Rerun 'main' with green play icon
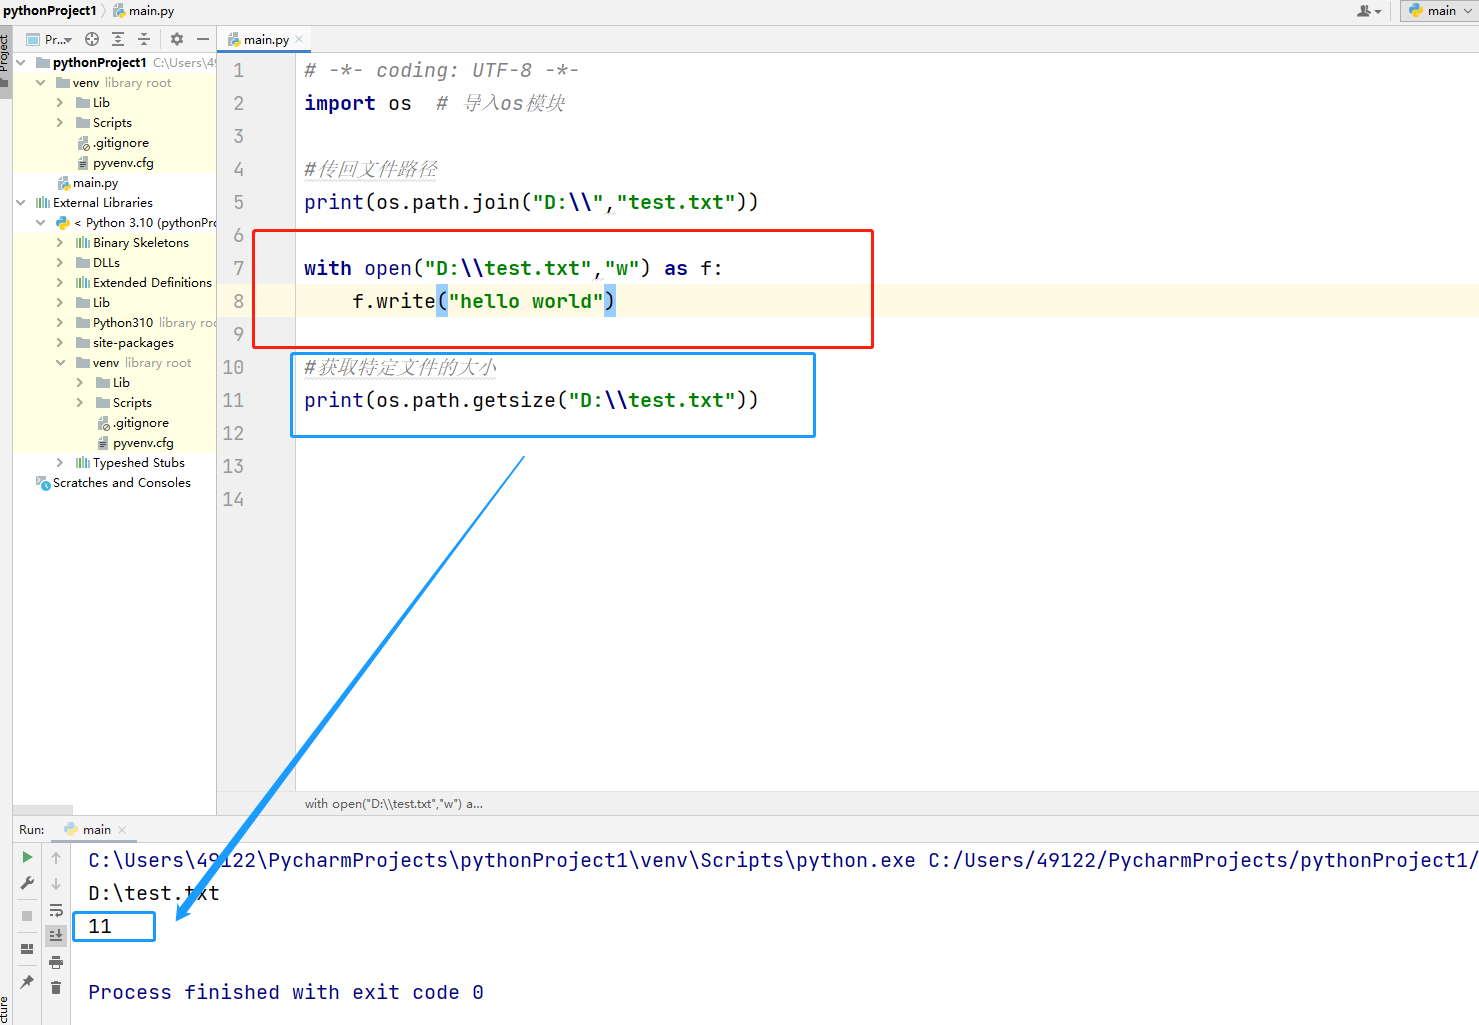The width and height of the screenshot is (1479, 1025). 27,857
